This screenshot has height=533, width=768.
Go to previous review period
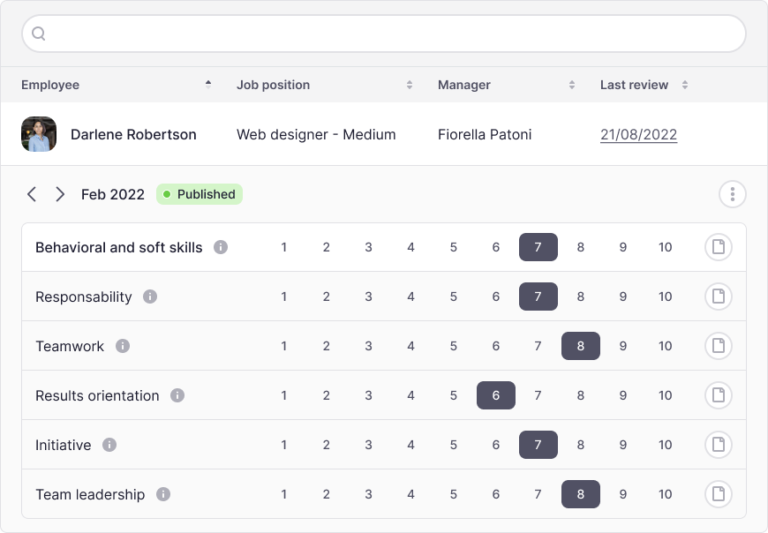click(x=32, y=194)
